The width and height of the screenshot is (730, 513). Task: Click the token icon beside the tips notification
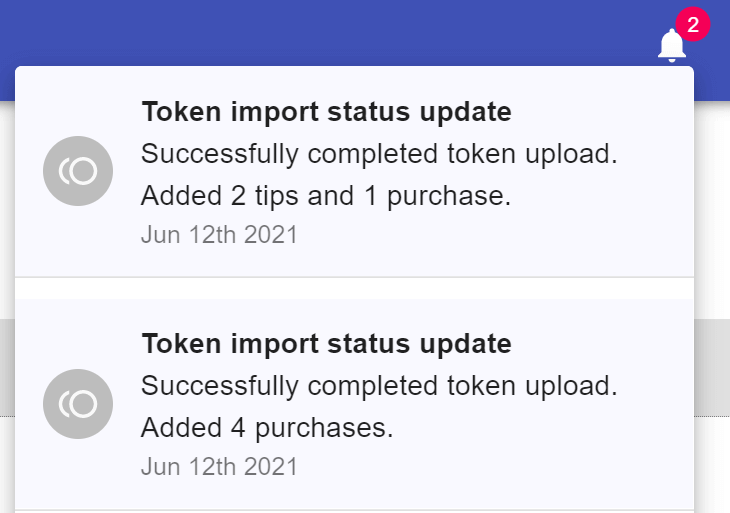pyautogui.click(x=78, y=171)
